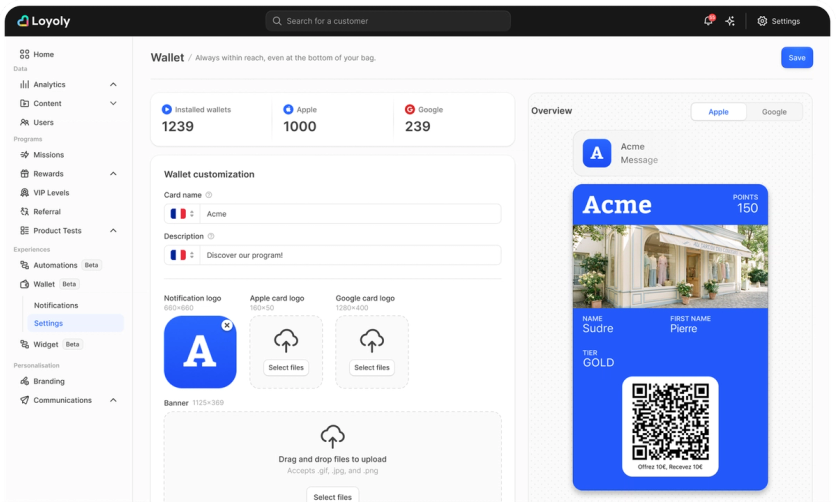The image size is (836, 502).
Task: Open Referral page
Action: 41,212
